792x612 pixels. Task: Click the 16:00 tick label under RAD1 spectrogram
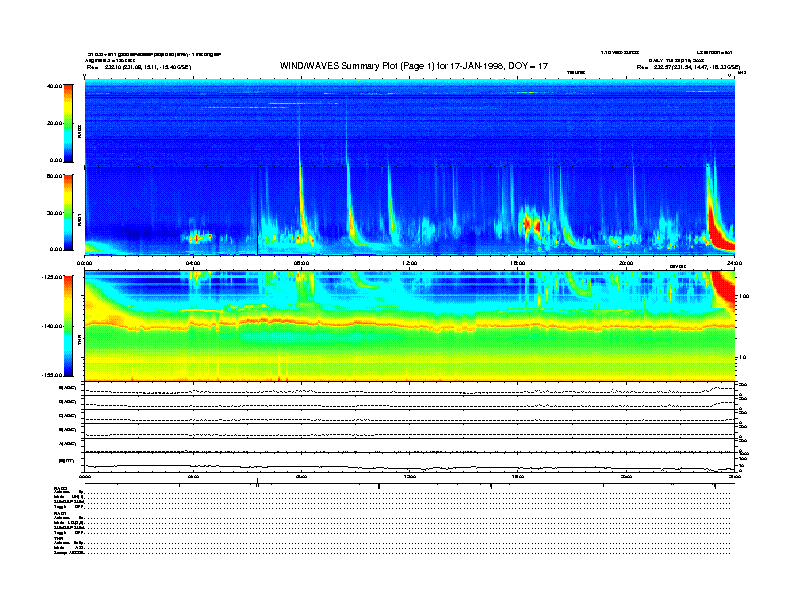(x=518, y=263)
